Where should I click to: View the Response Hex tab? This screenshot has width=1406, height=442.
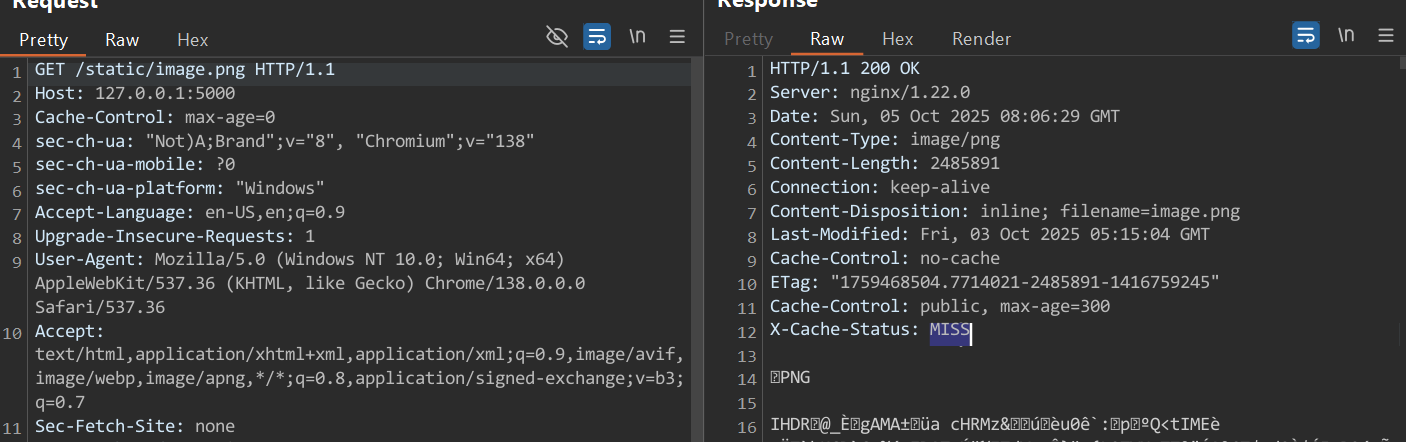tap(897, 39)
